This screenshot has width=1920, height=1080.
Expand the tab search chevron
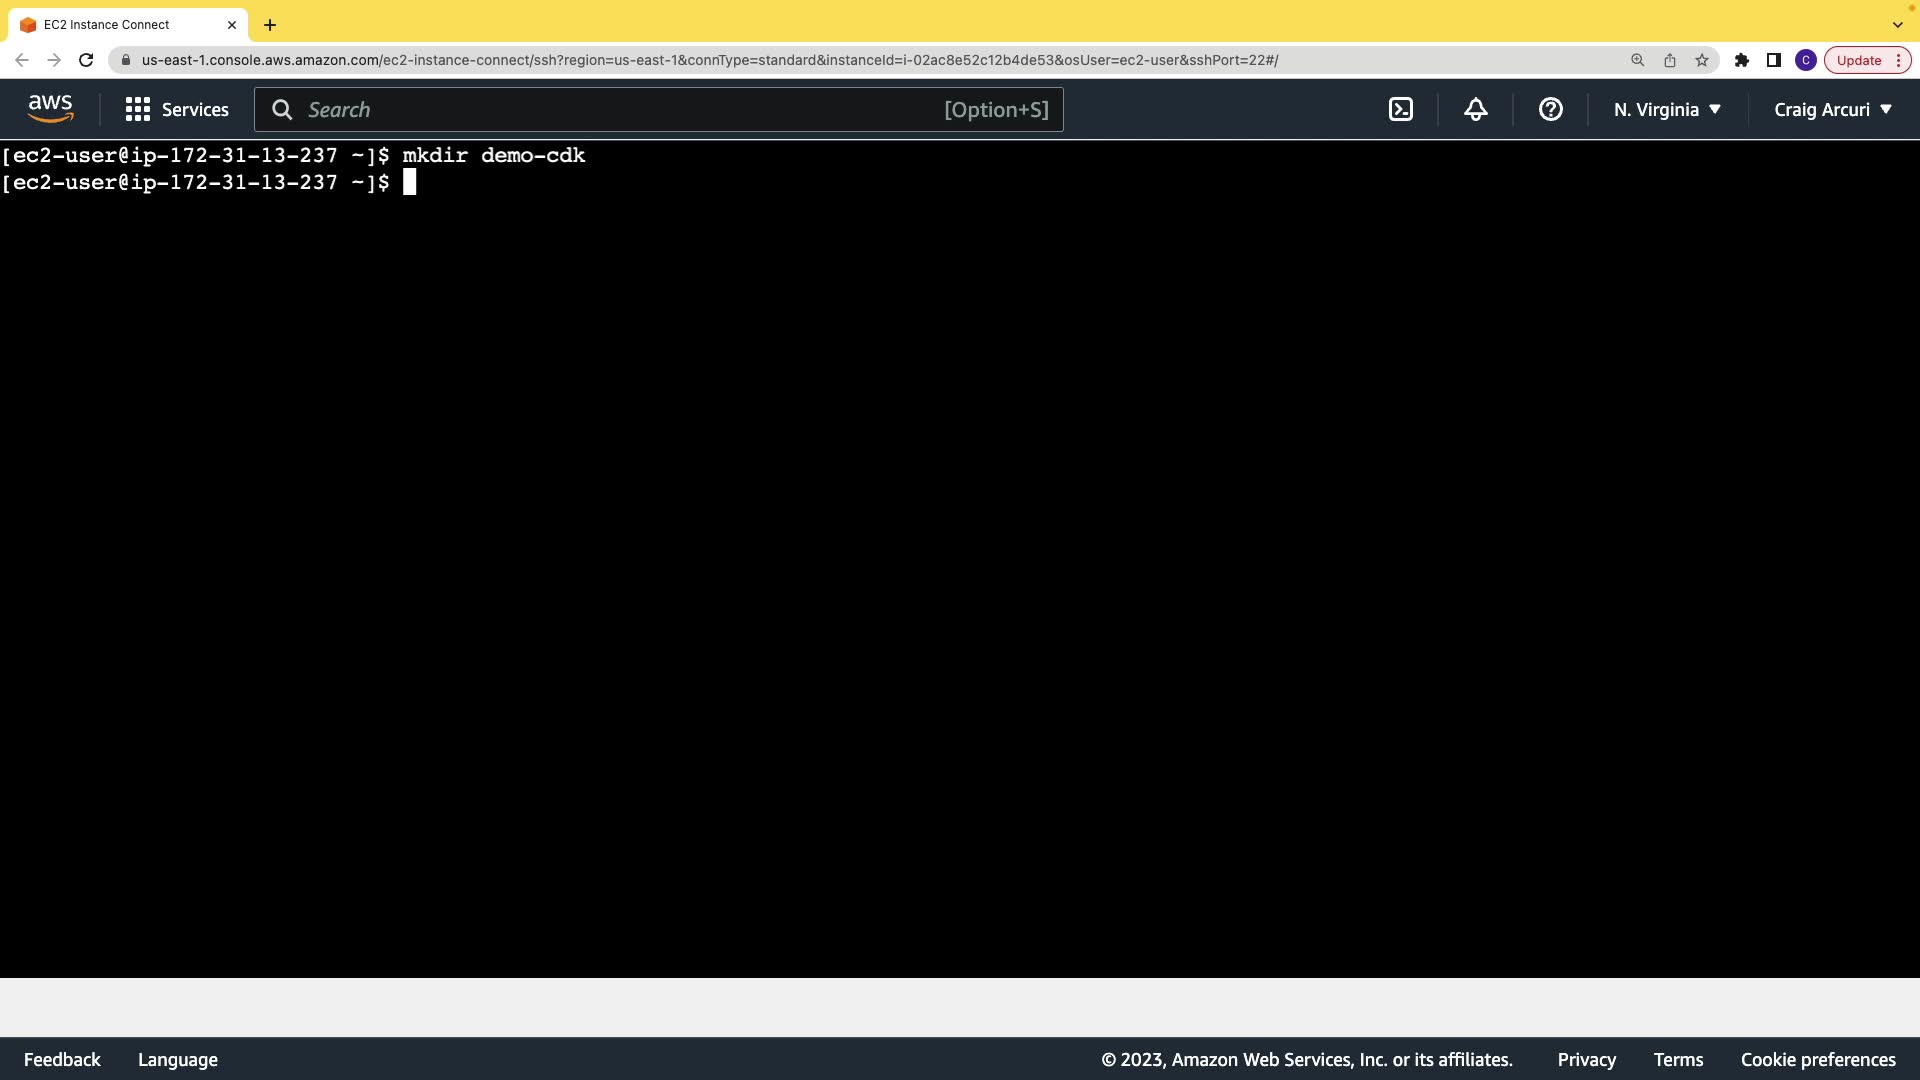pos(1897,25)
